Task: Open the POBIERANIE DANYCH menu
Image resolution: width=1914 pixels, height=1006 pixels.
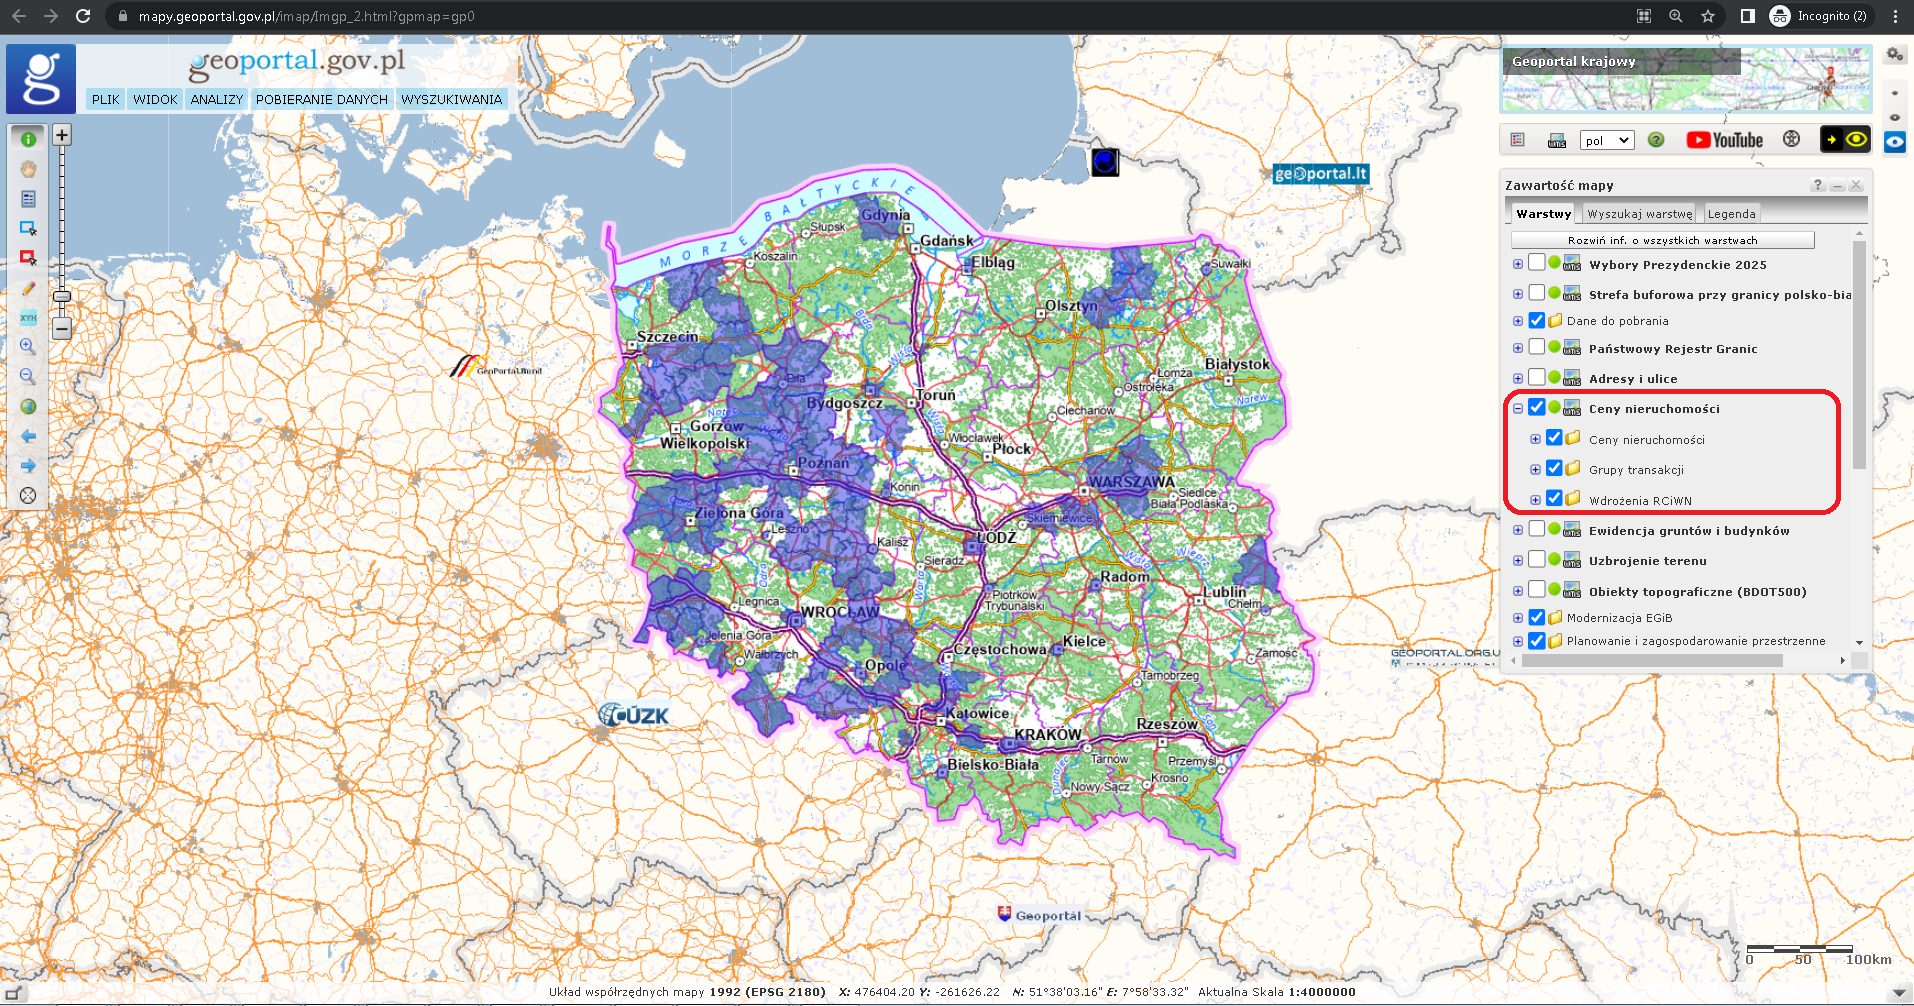Action: [321, 99]
